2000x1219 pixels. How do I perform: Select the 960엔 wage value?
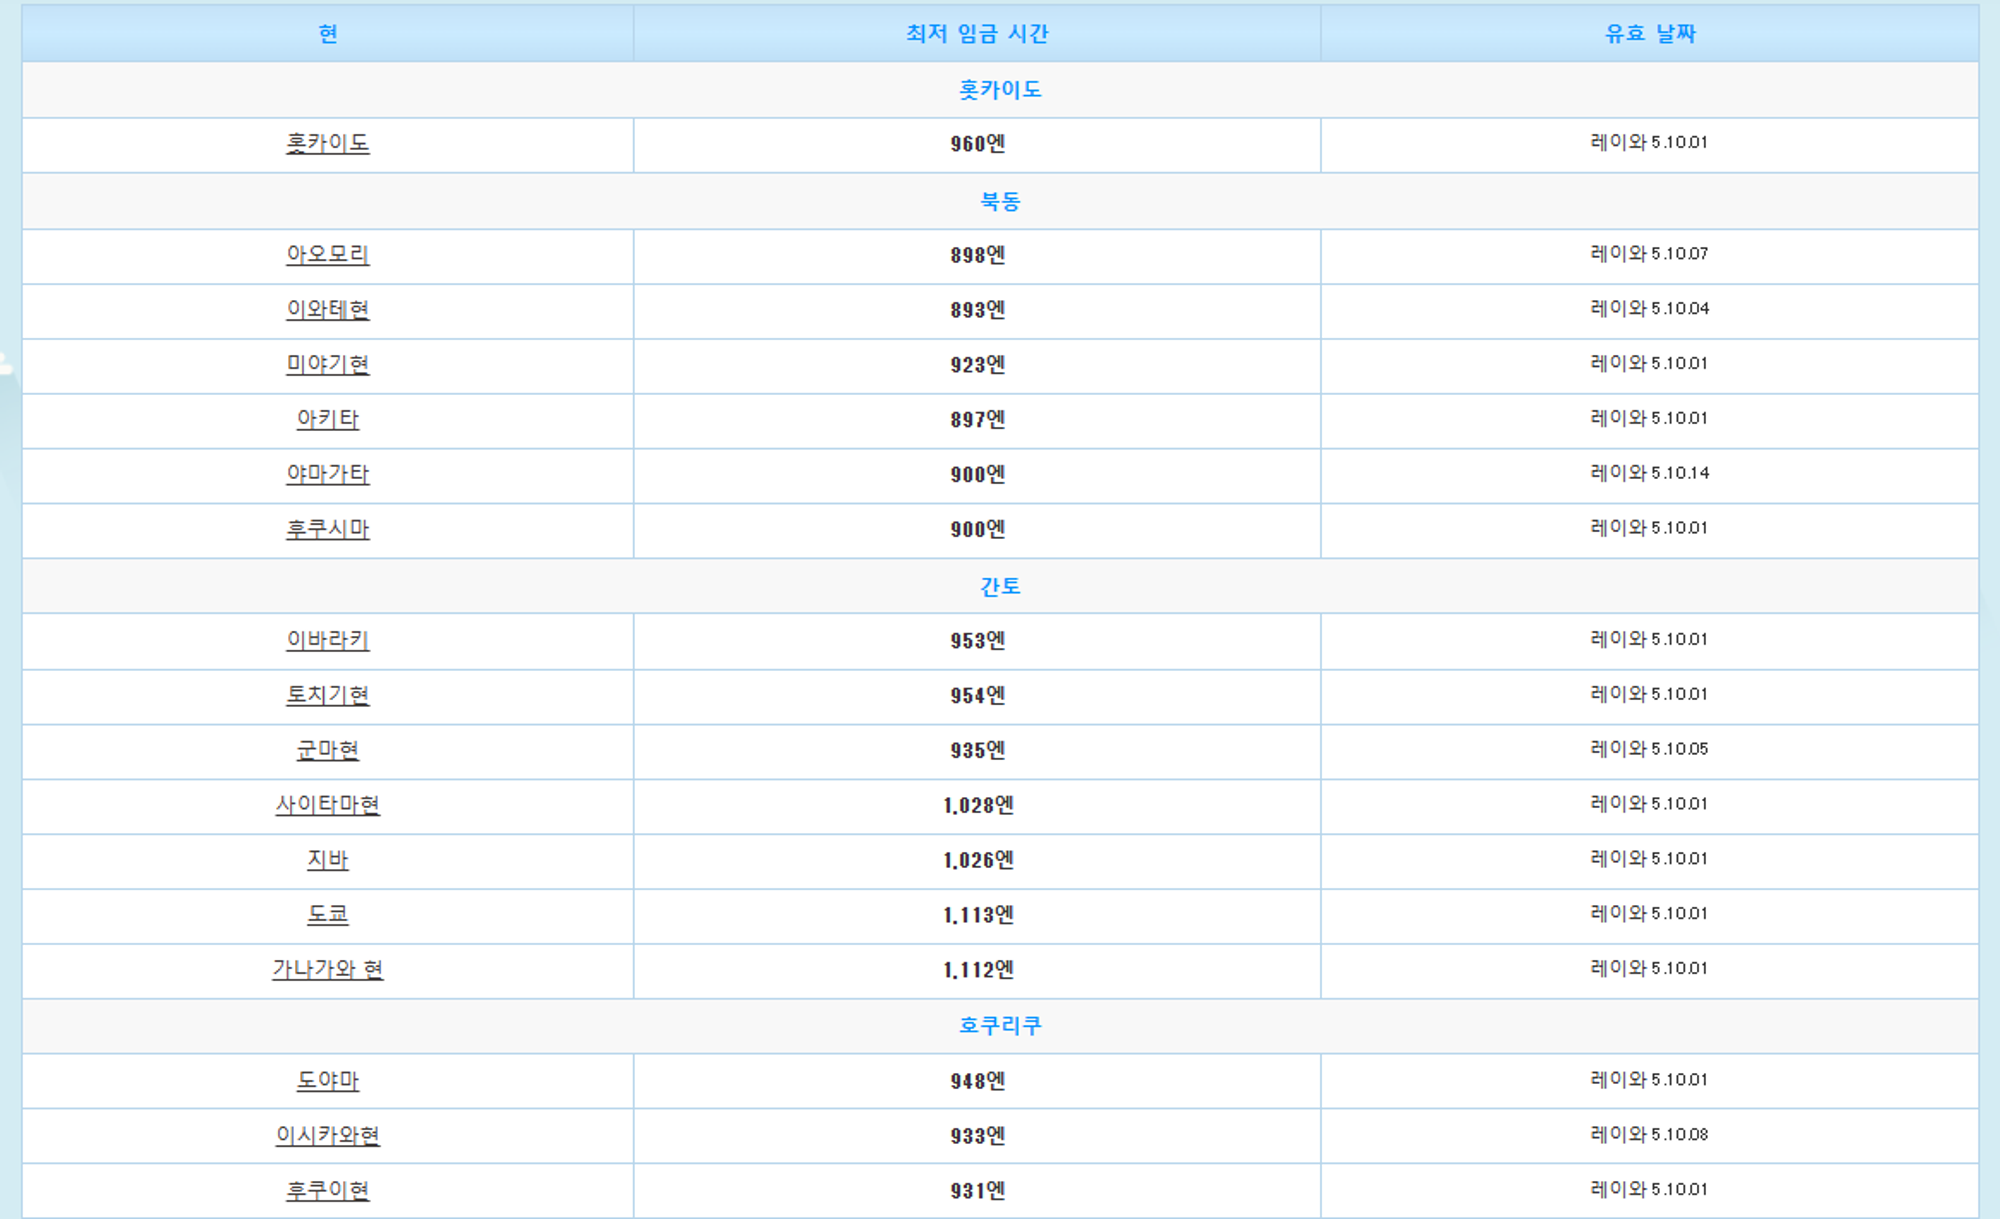click(978, 144)
